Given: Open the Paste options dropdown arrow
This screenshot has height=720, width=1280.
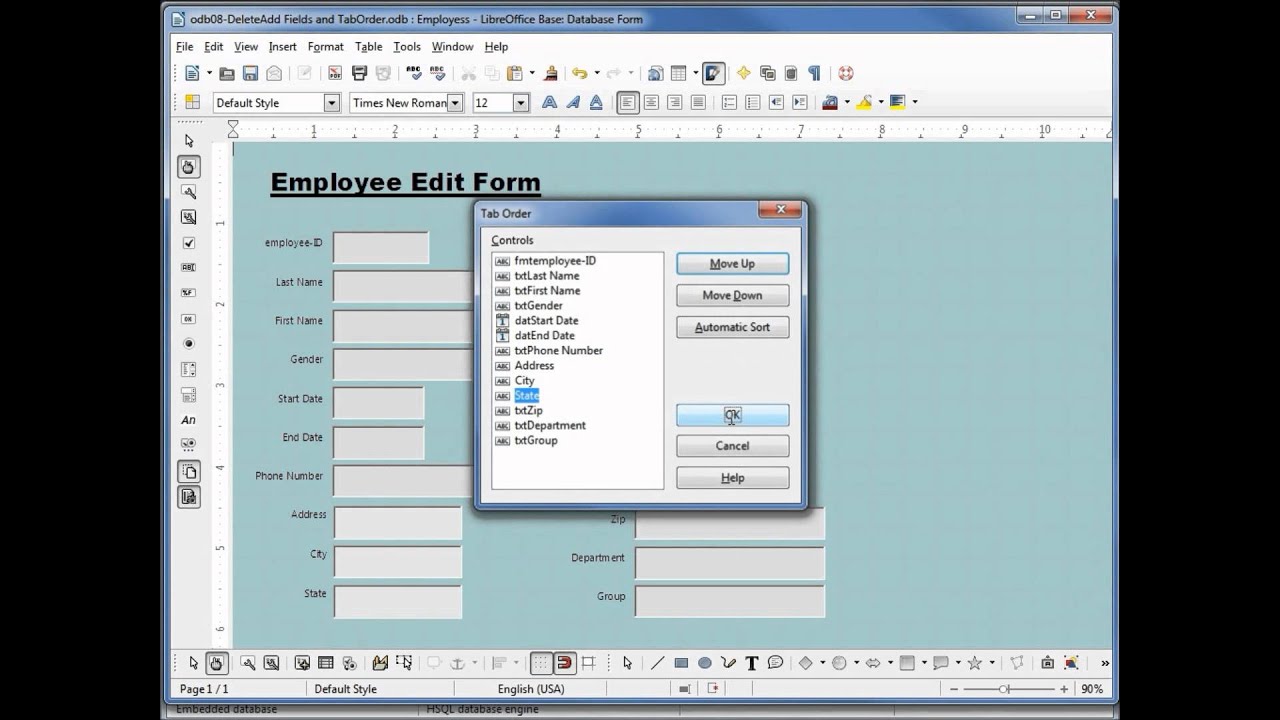Looking at the screenshot, I should (x=532, y=73).
